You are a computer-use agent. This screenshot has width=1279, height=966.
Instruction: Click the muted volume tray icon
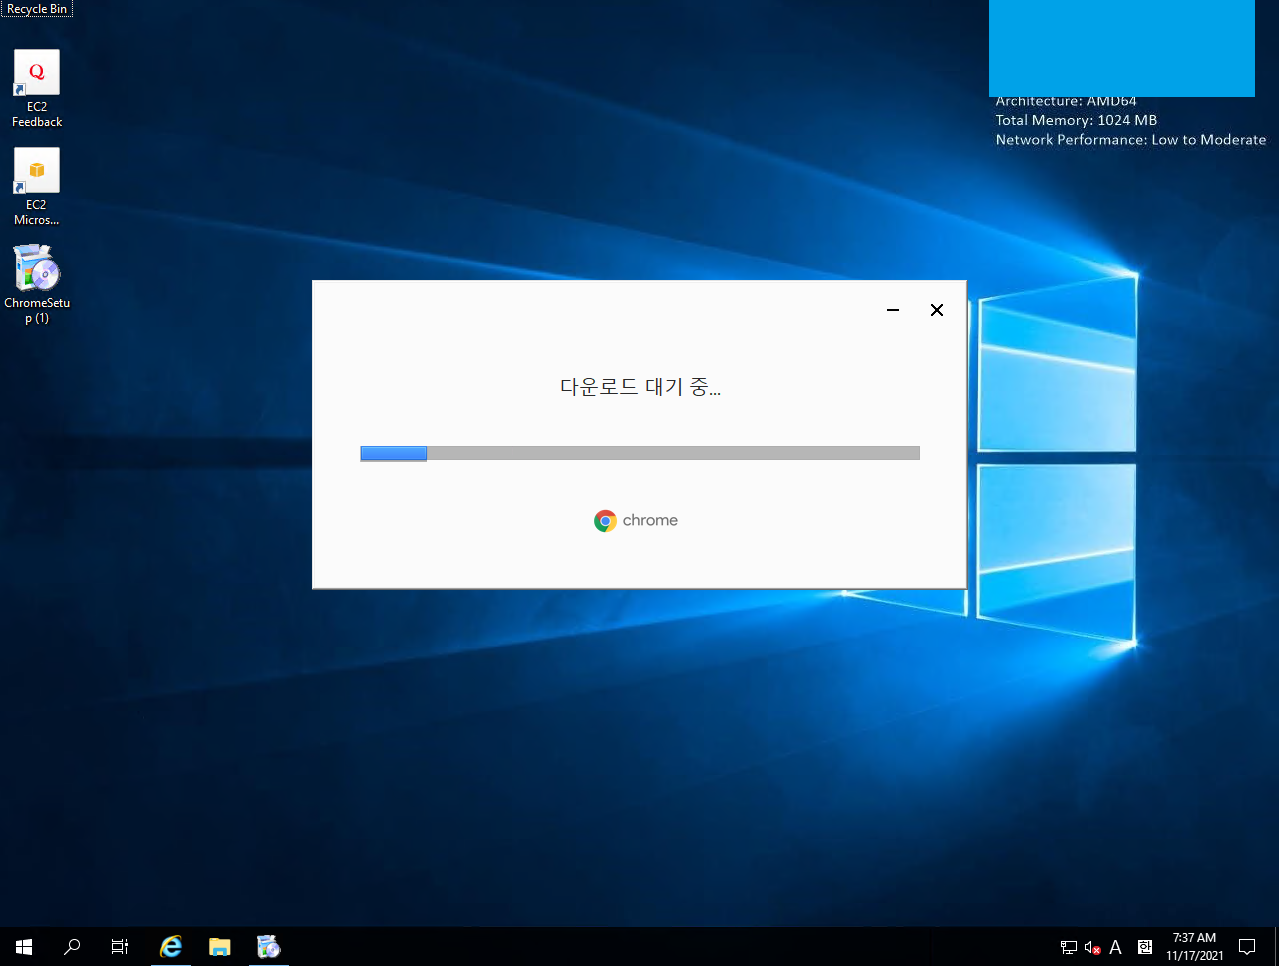(1092, 947)
